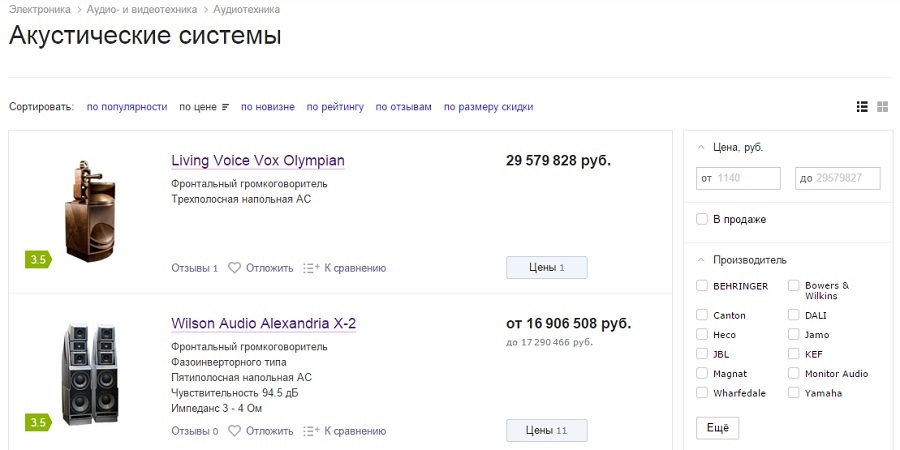Collapse the "Производитель" filter section
Screen dimensions: 900x450
(701, 260)
